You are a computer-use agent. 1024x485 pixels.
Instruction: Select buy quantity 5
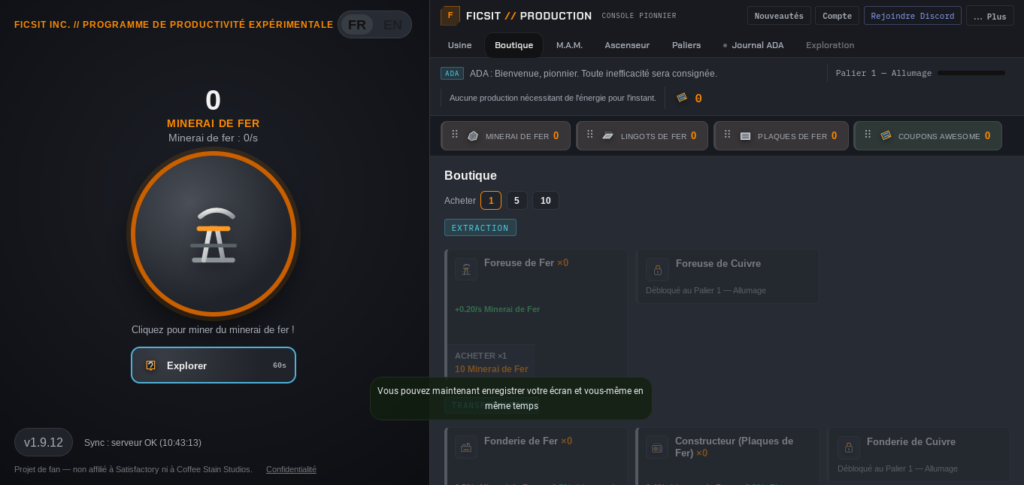tap(517, 200)
